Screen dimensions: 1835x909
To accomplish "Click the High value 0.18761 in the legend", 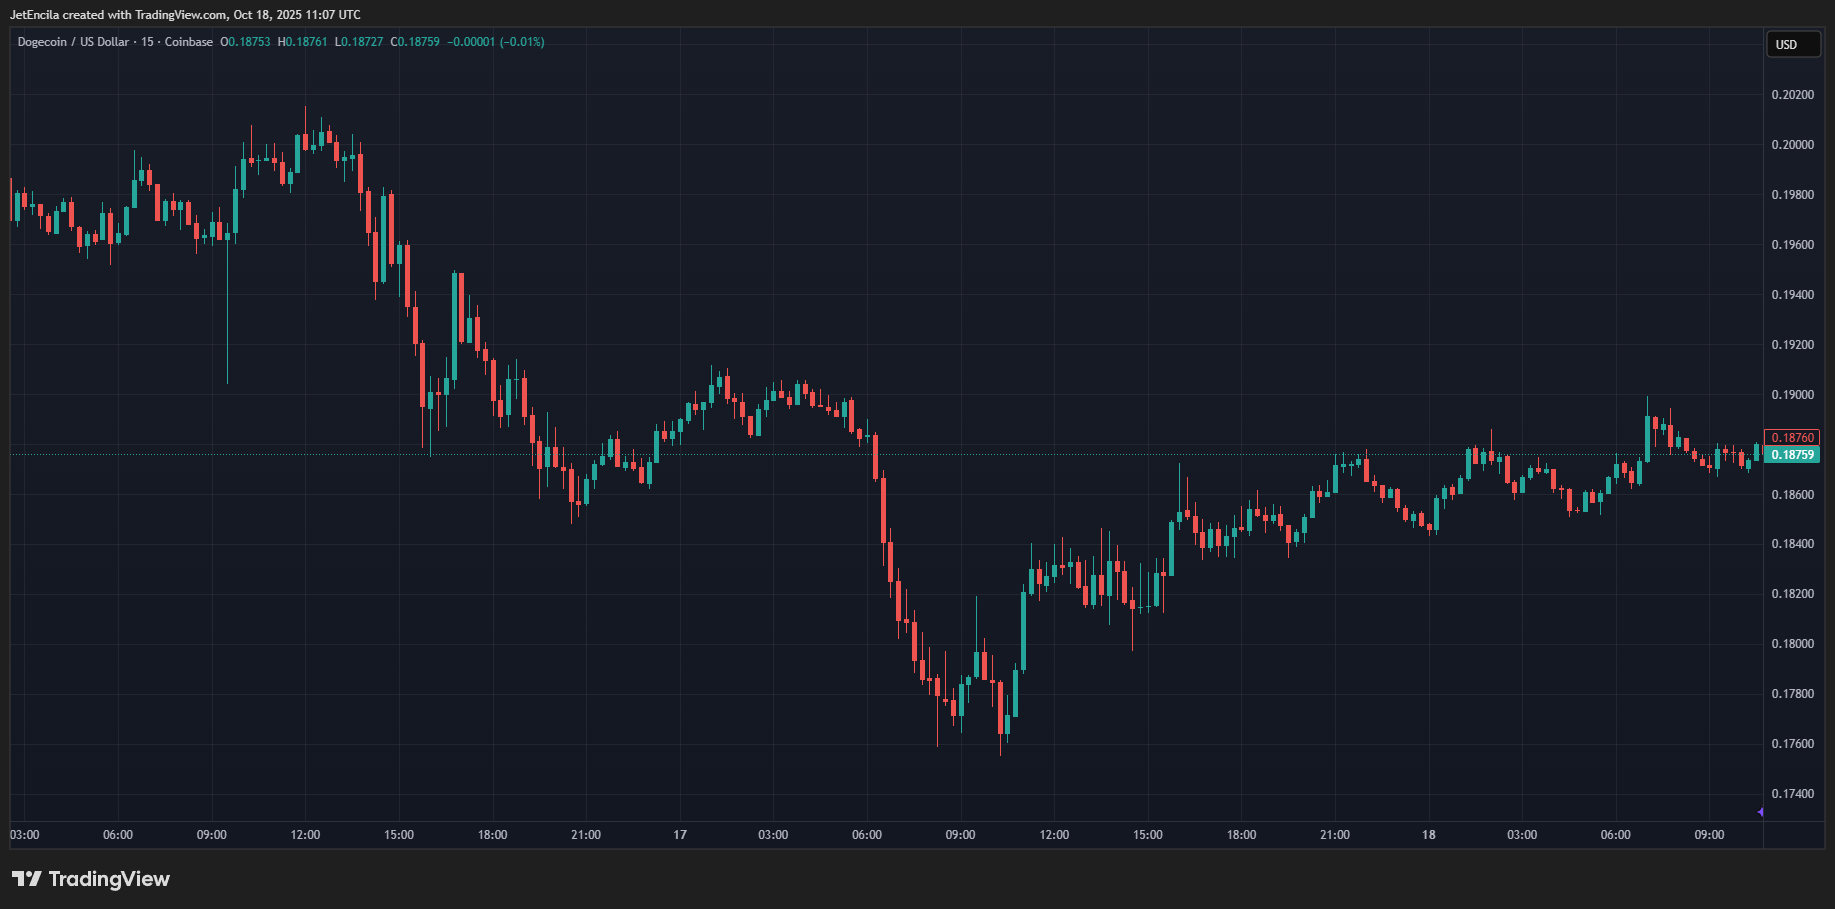I will pyautogui.click(x=305, y=42).
